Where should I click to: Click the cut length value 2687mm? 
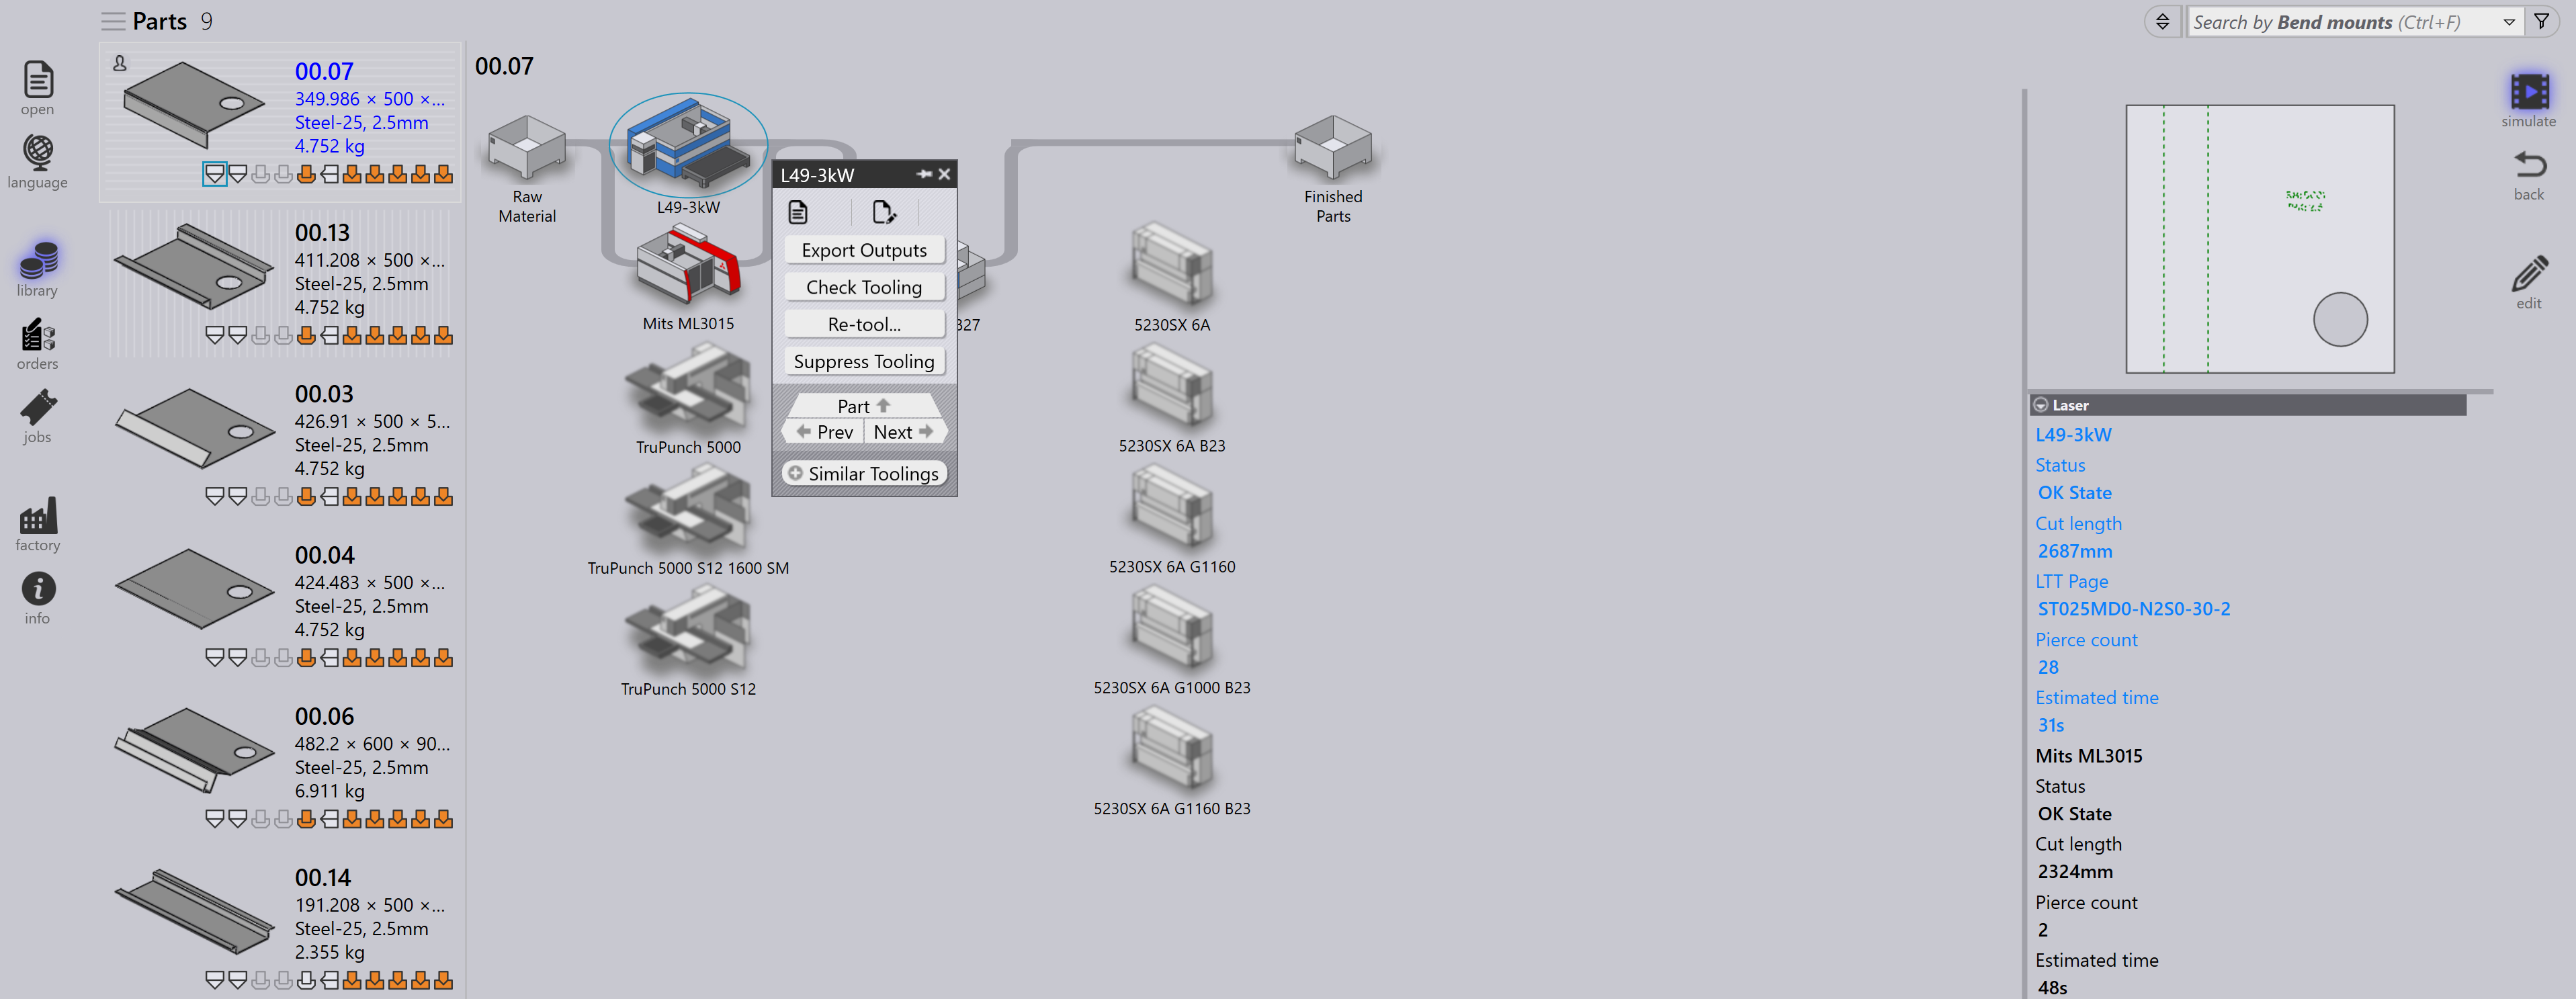point(2075,551)
